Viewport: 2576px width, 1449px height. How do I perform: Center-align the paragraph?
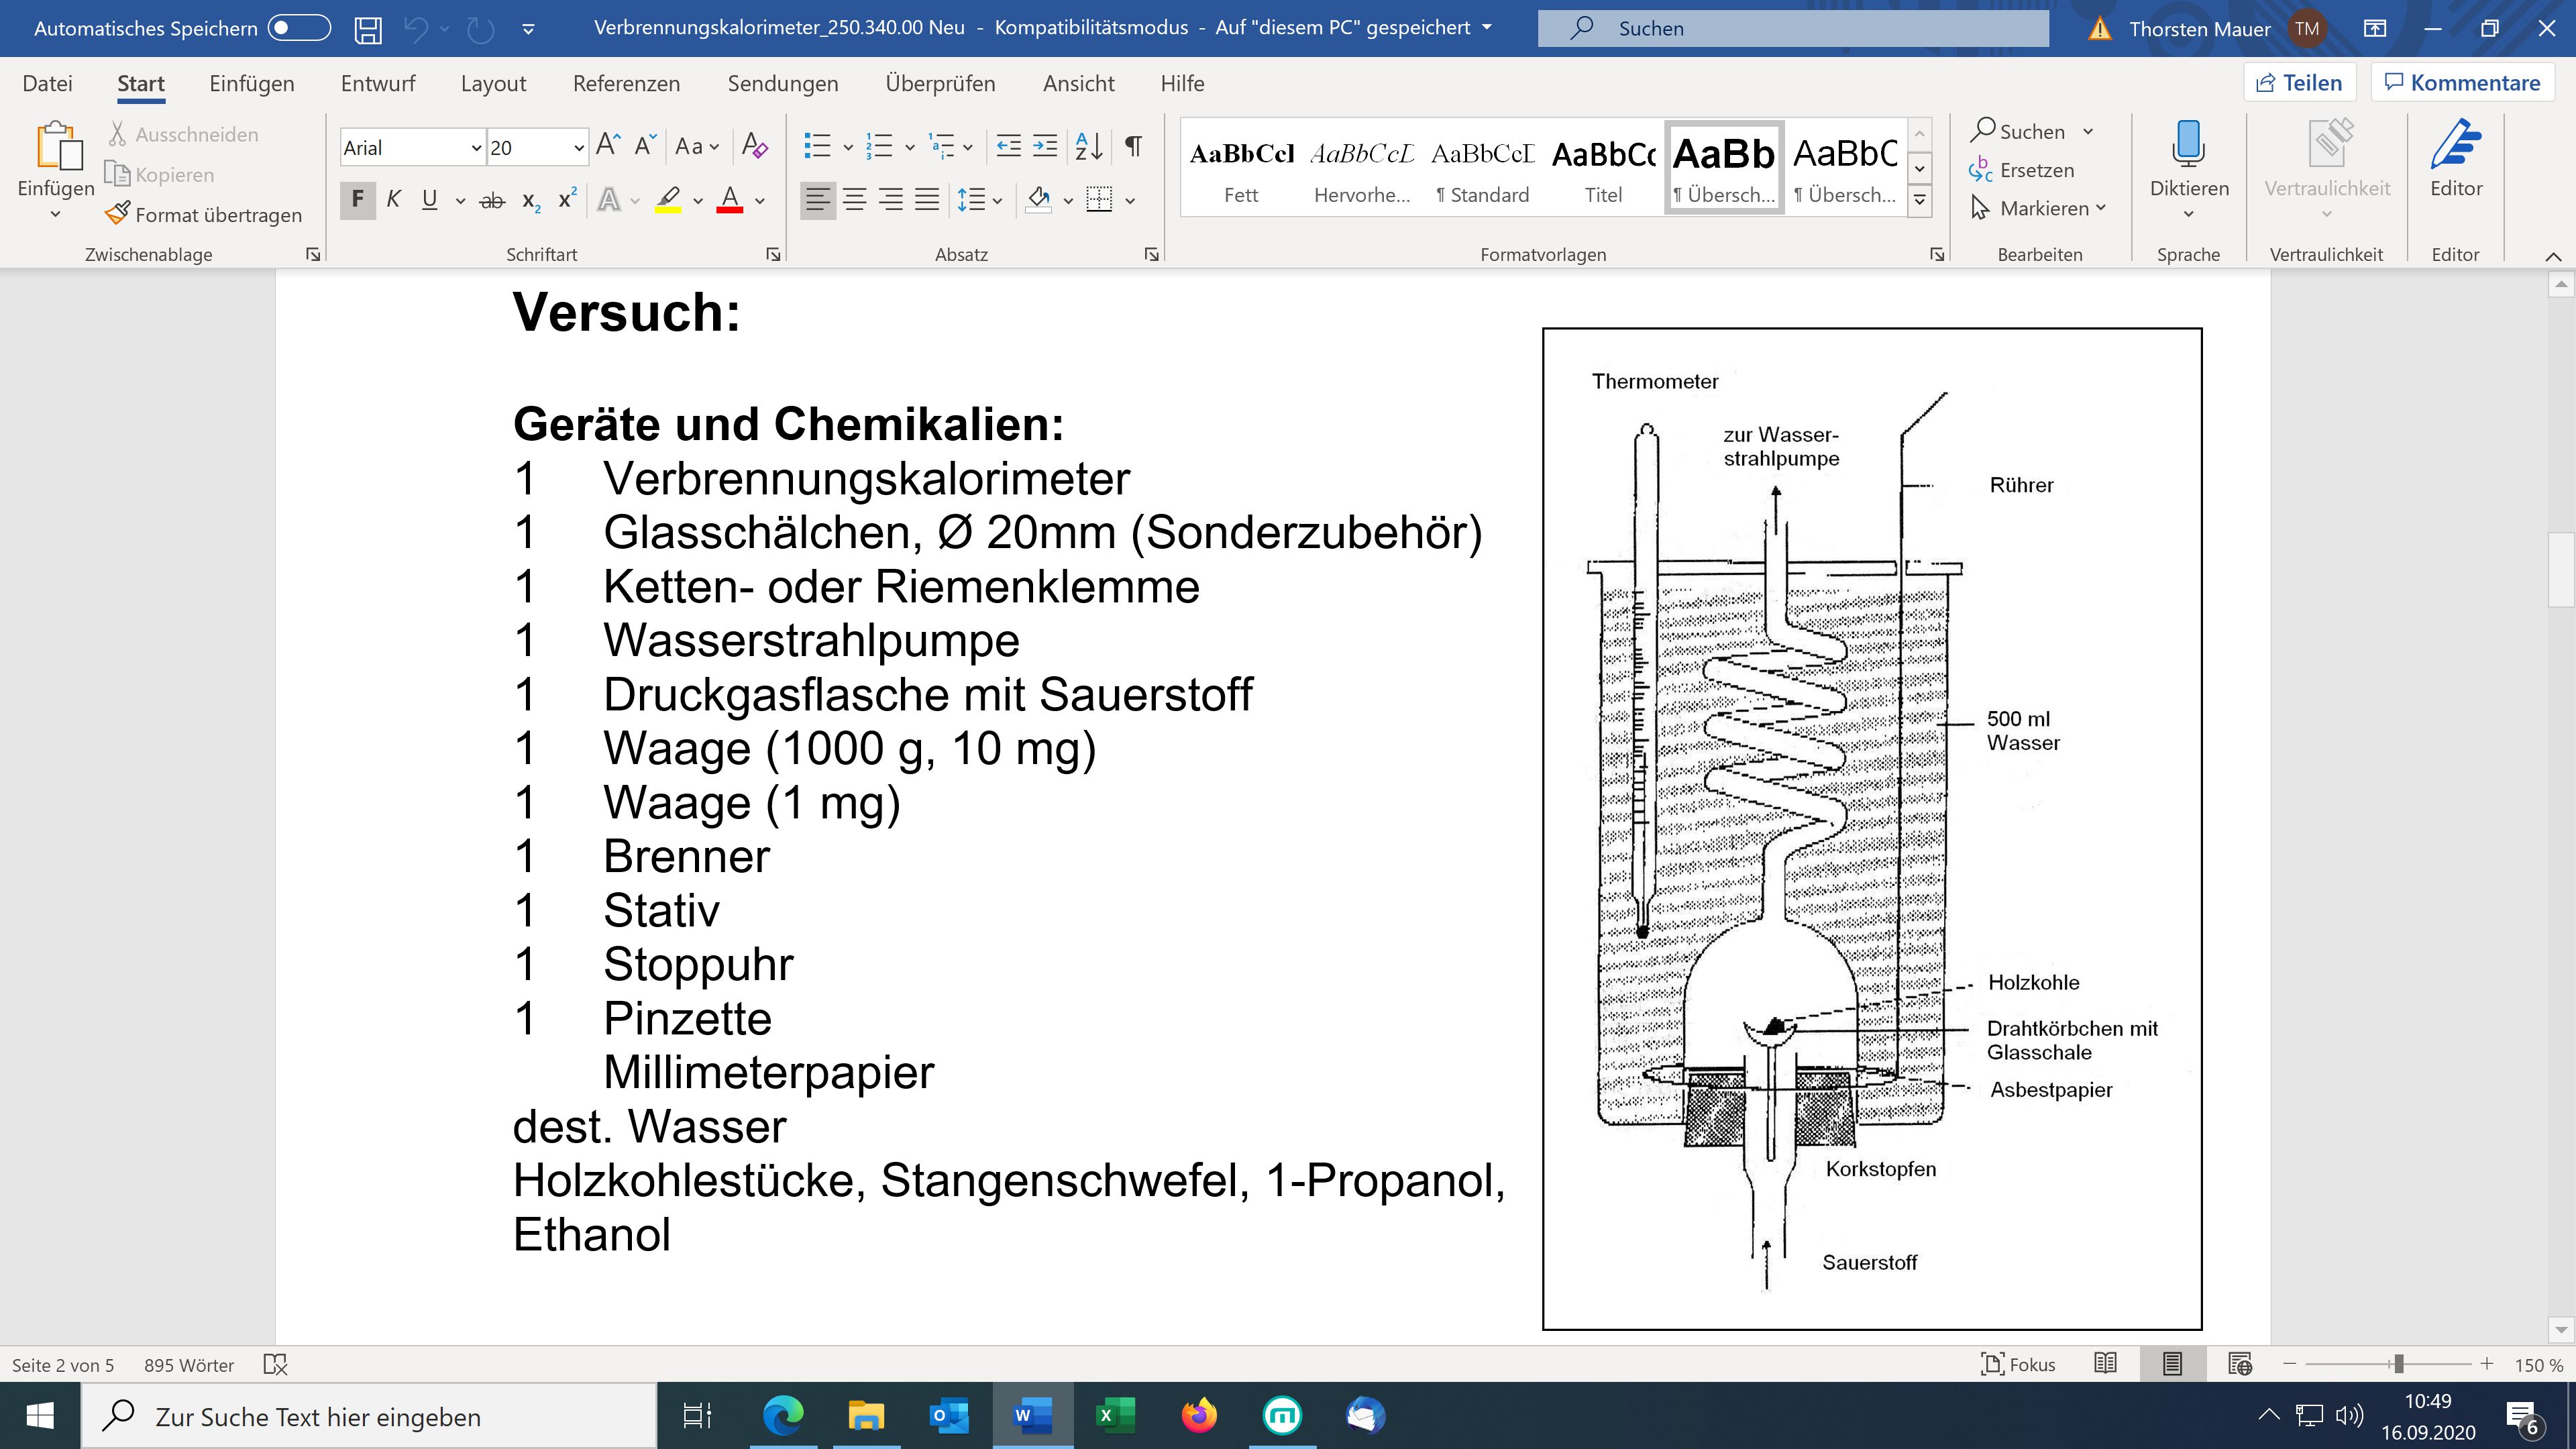(x=854, y=200)
